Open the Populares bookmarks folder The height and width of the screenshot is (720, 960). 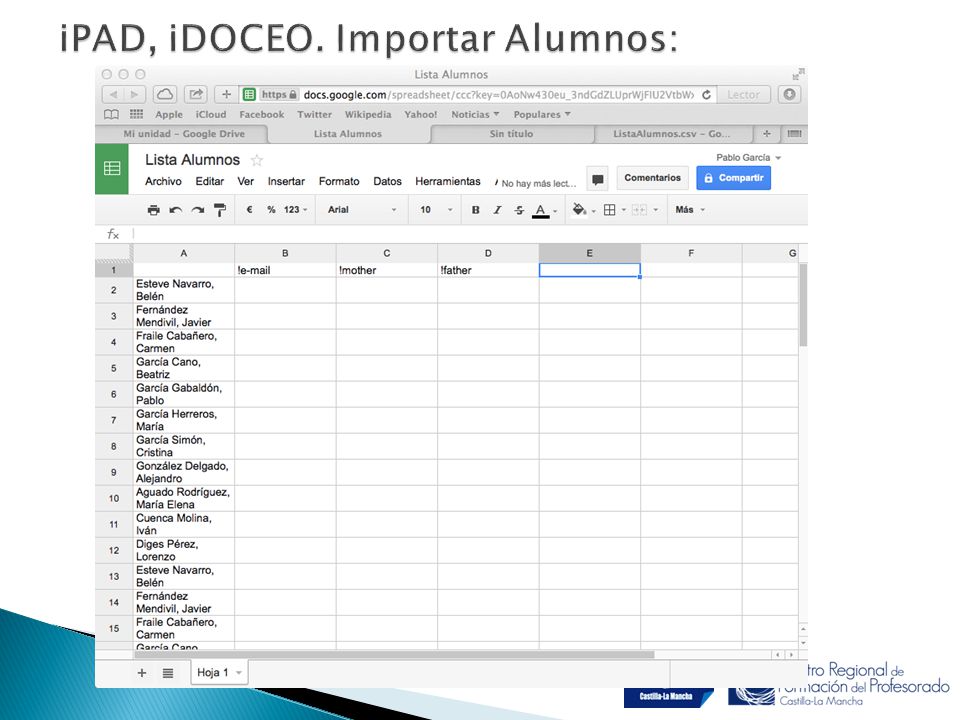[542, 114]
